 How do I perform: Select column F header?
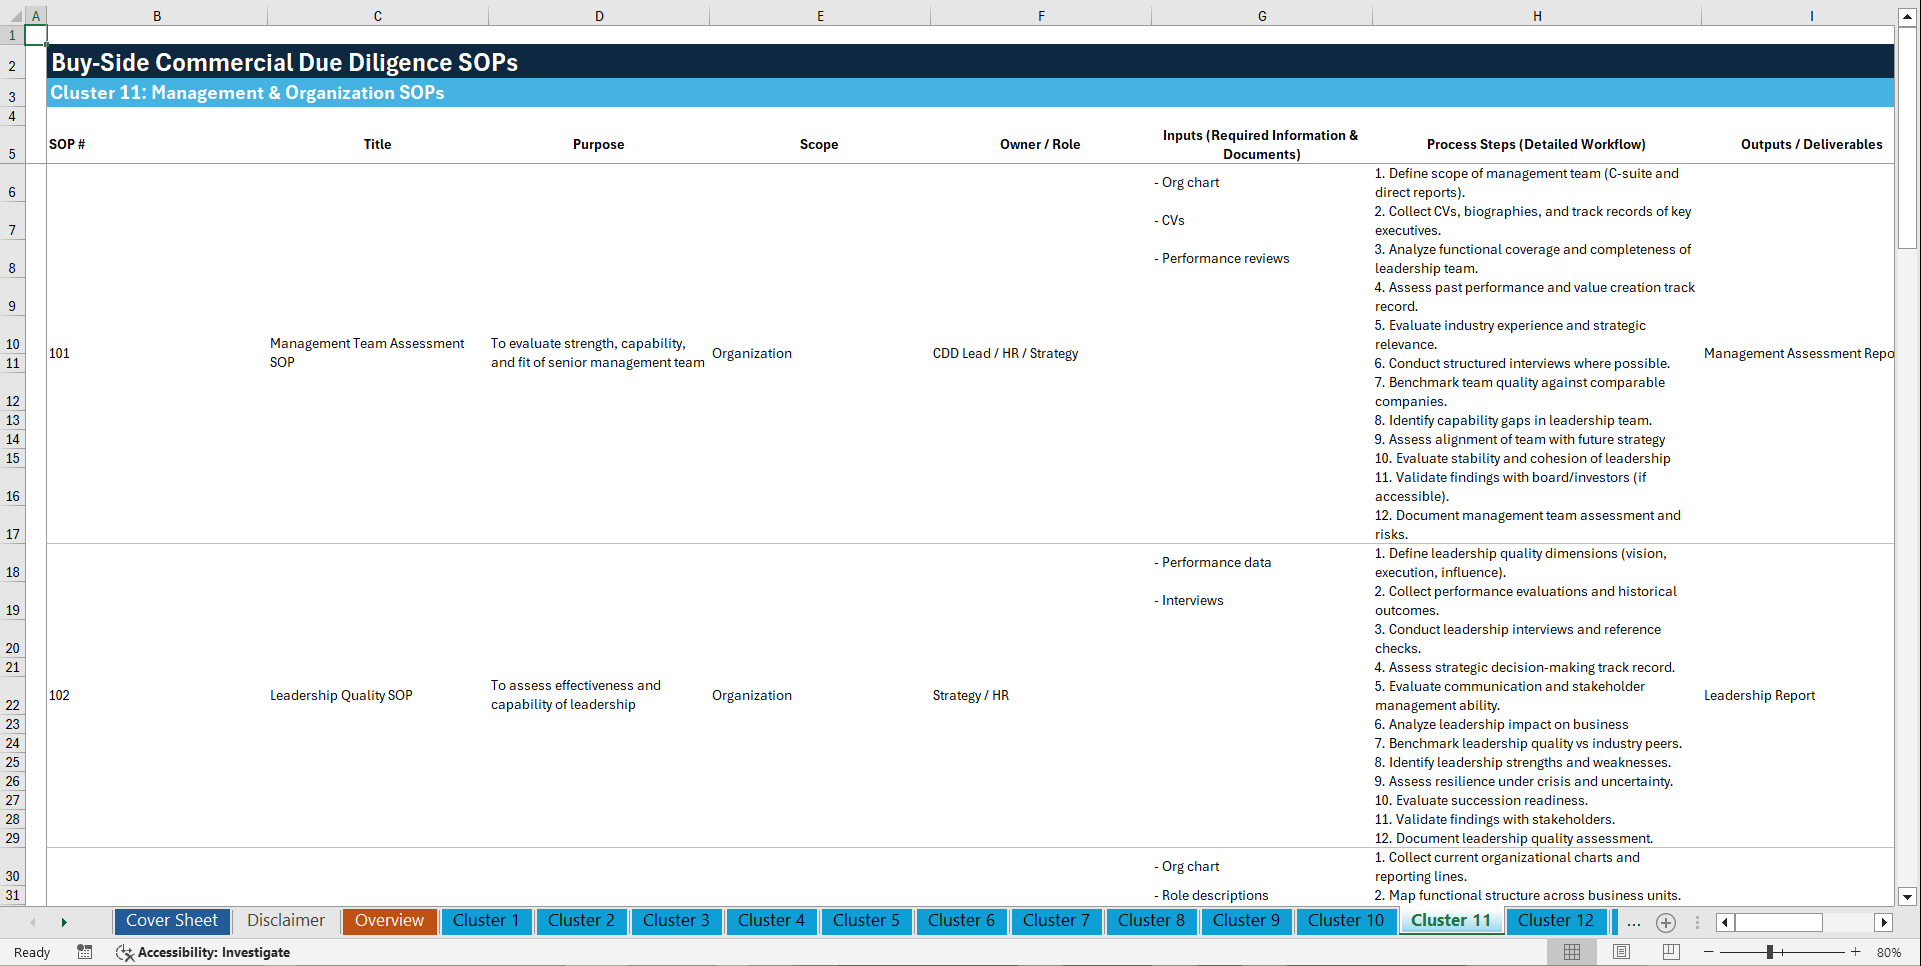pos(1041,16)
